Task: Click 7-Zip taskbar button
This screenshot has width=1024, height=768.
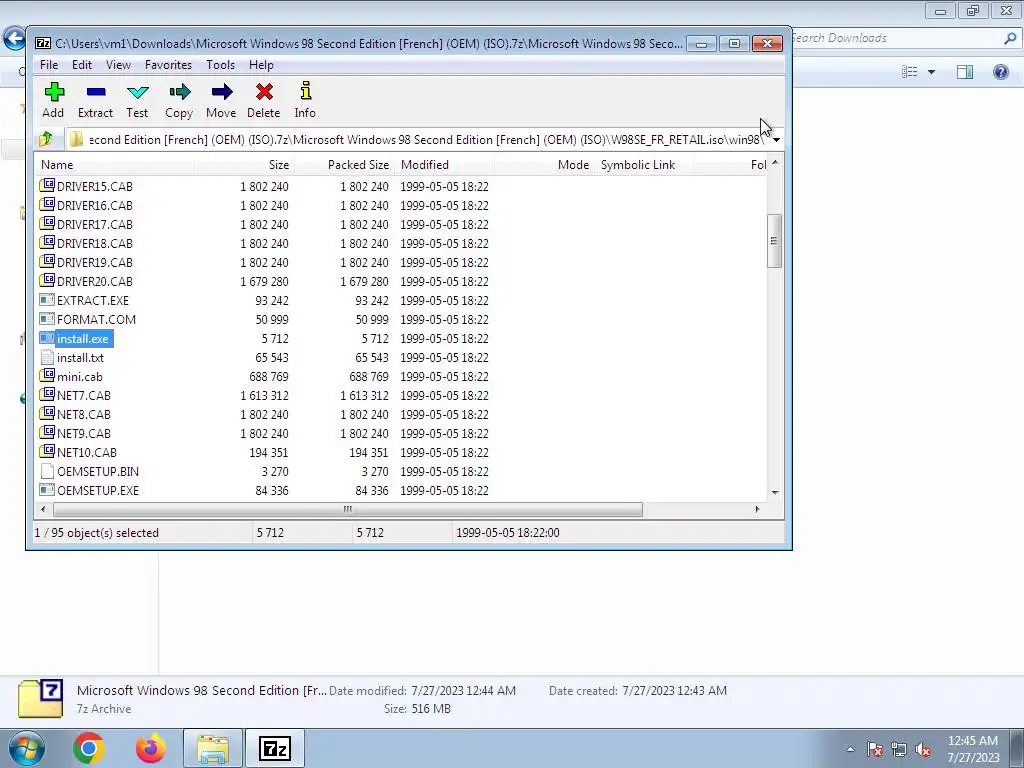Action: 275,748
